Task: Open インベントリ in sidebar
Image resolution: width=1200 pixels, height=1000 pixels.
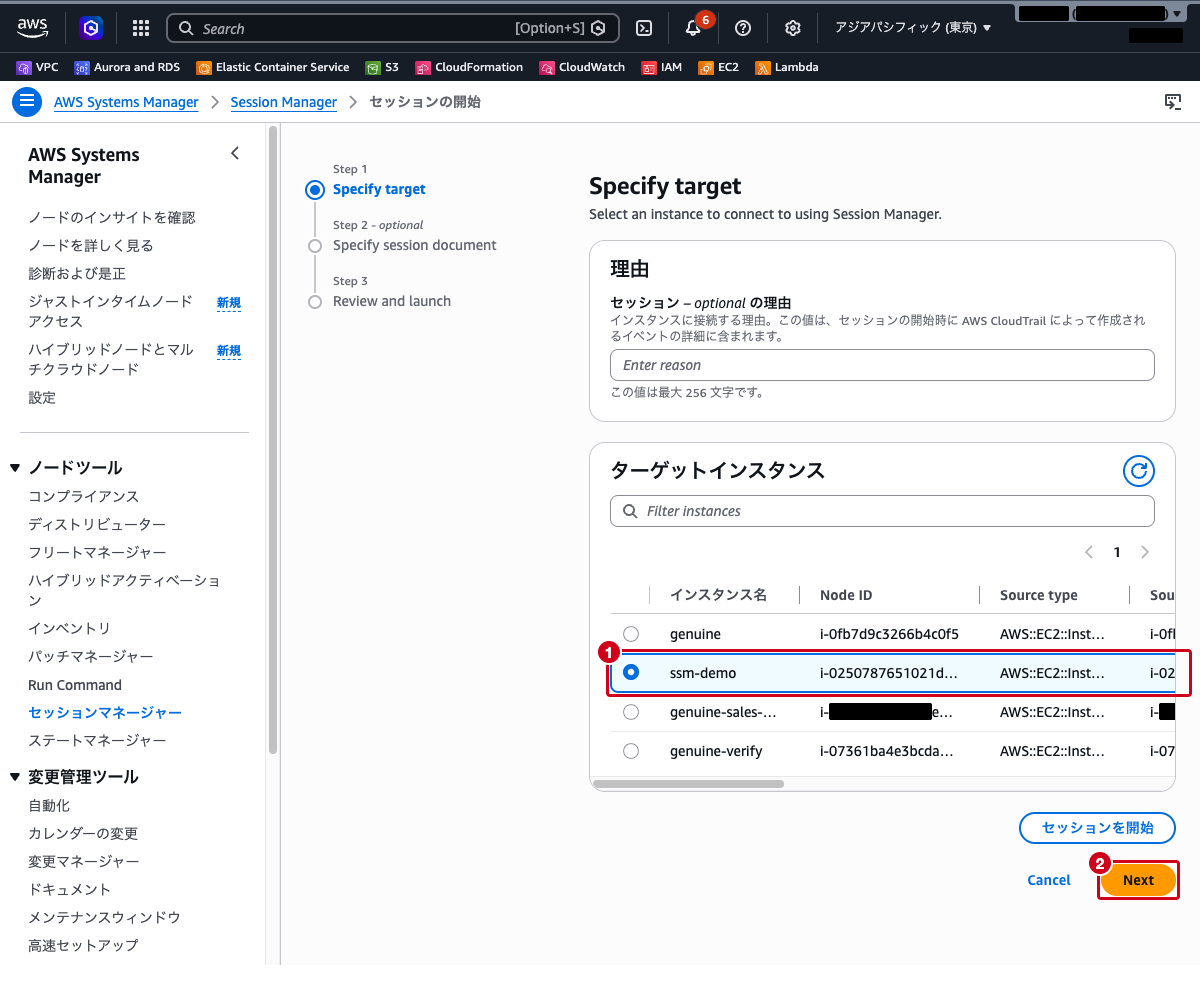Action: click(x=70, y=628)
